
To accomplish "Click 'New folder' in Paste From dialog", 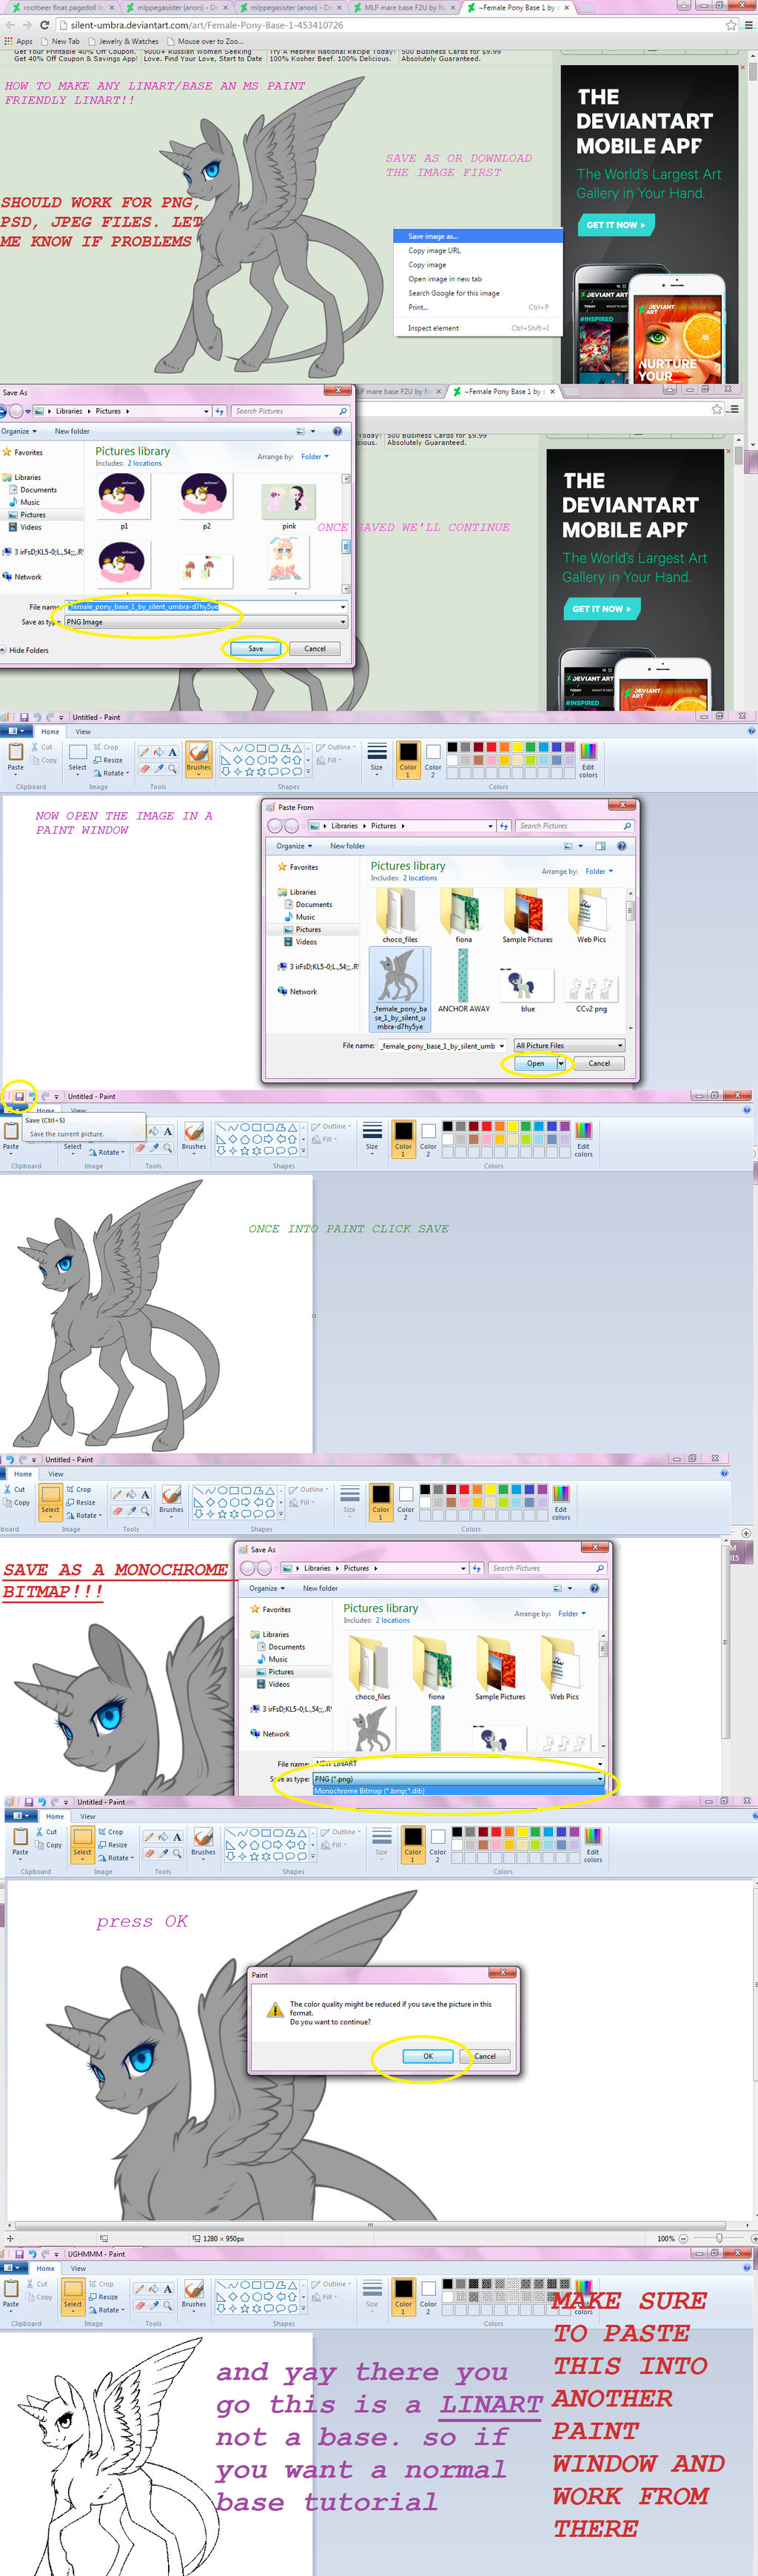I will [x=347, y=846].
